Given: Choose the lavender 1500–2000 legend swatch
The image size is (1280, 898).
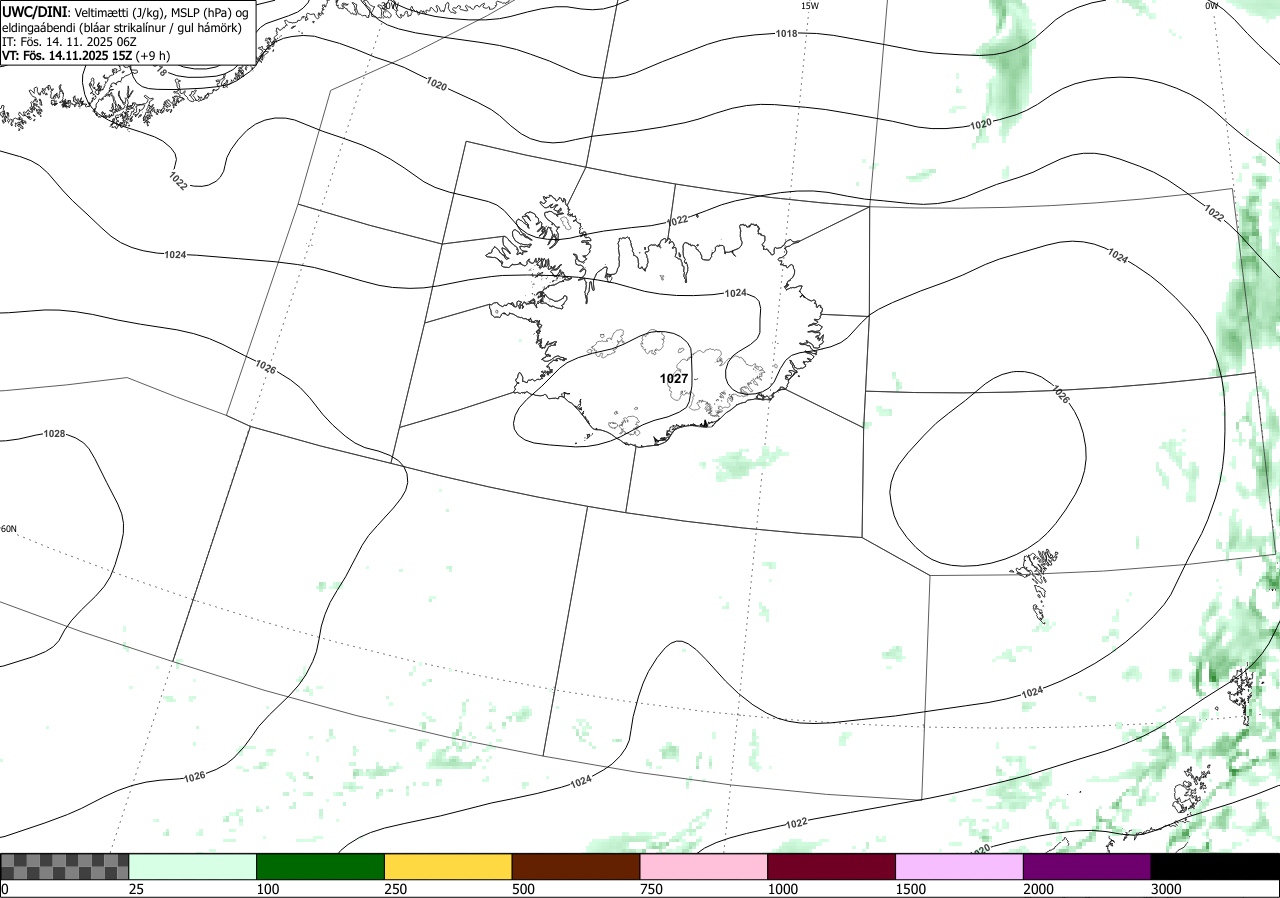Looking at the screenshot, I should tap(960, 866).
